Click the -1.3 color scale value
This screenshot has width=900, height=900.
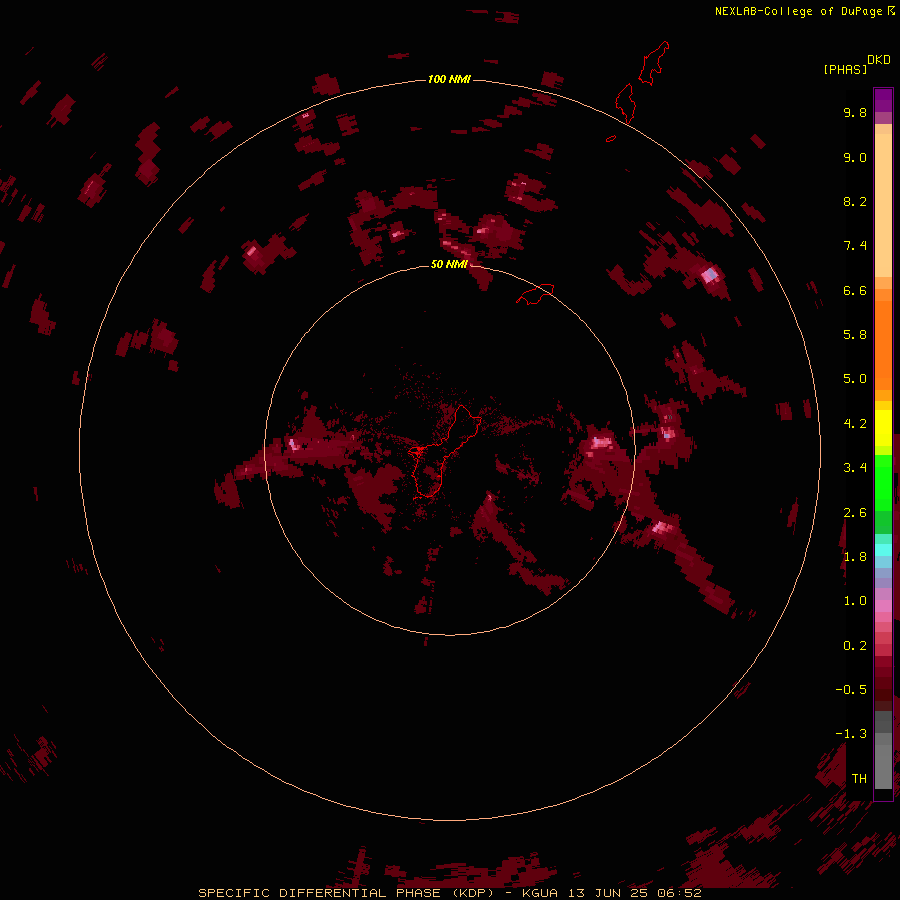[851, 734]
